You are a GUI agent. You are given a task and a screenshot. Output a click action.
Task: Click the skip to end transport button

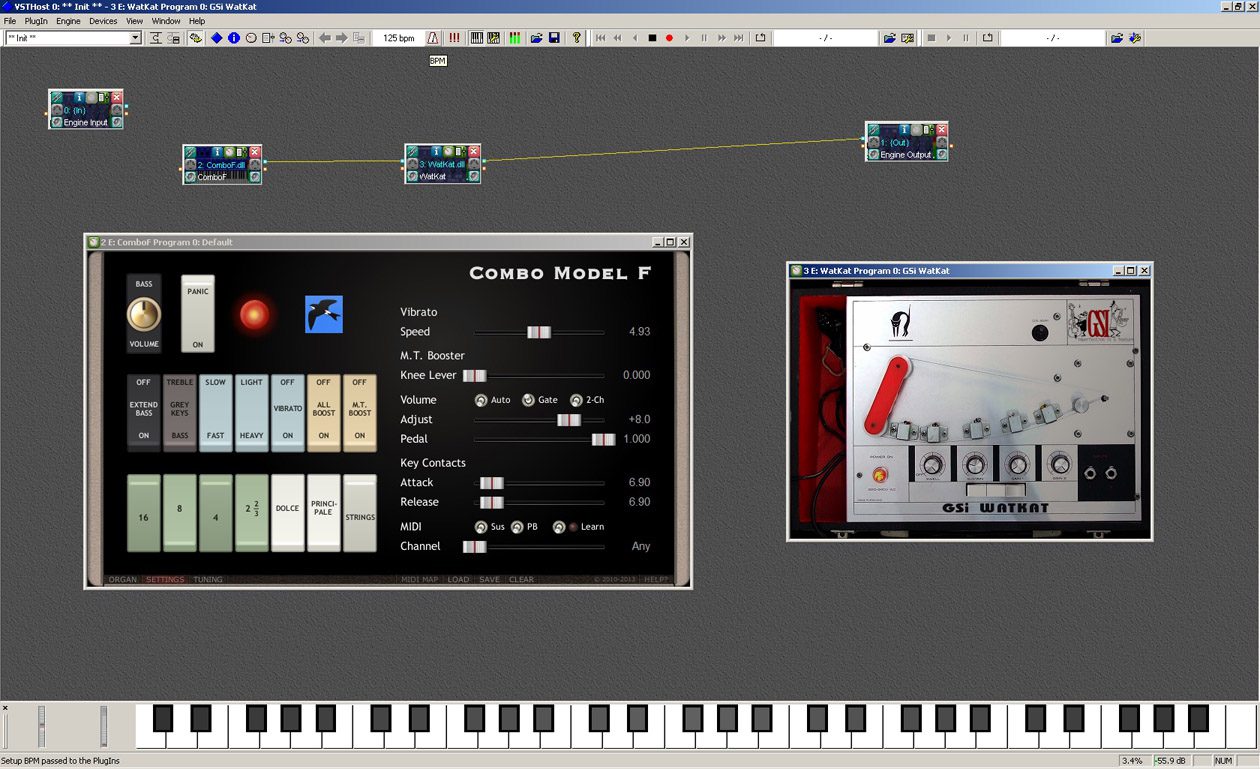pos(738,38)
